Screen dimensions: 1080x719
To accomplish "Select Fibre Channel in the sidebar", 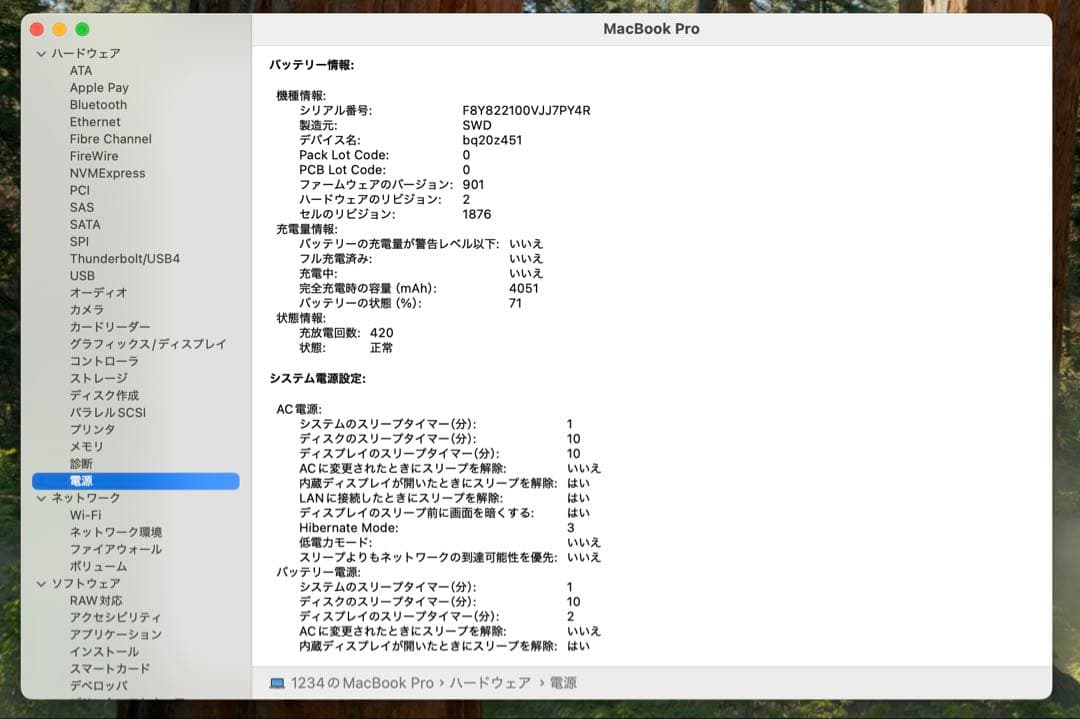I will point(110,139).
